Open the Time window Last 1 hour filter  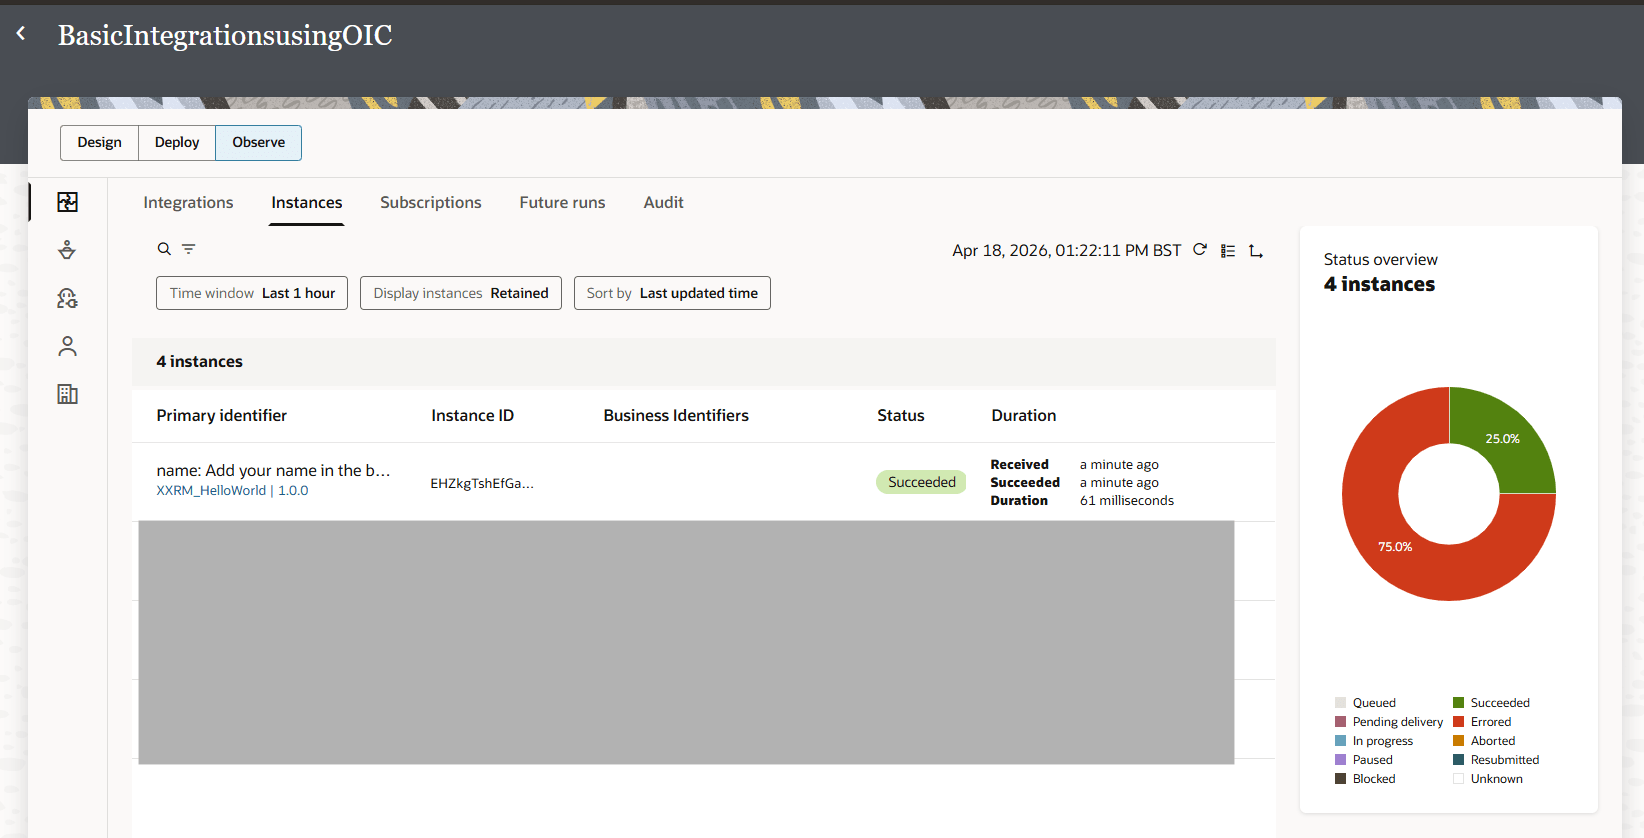click(x=252, y=293)
